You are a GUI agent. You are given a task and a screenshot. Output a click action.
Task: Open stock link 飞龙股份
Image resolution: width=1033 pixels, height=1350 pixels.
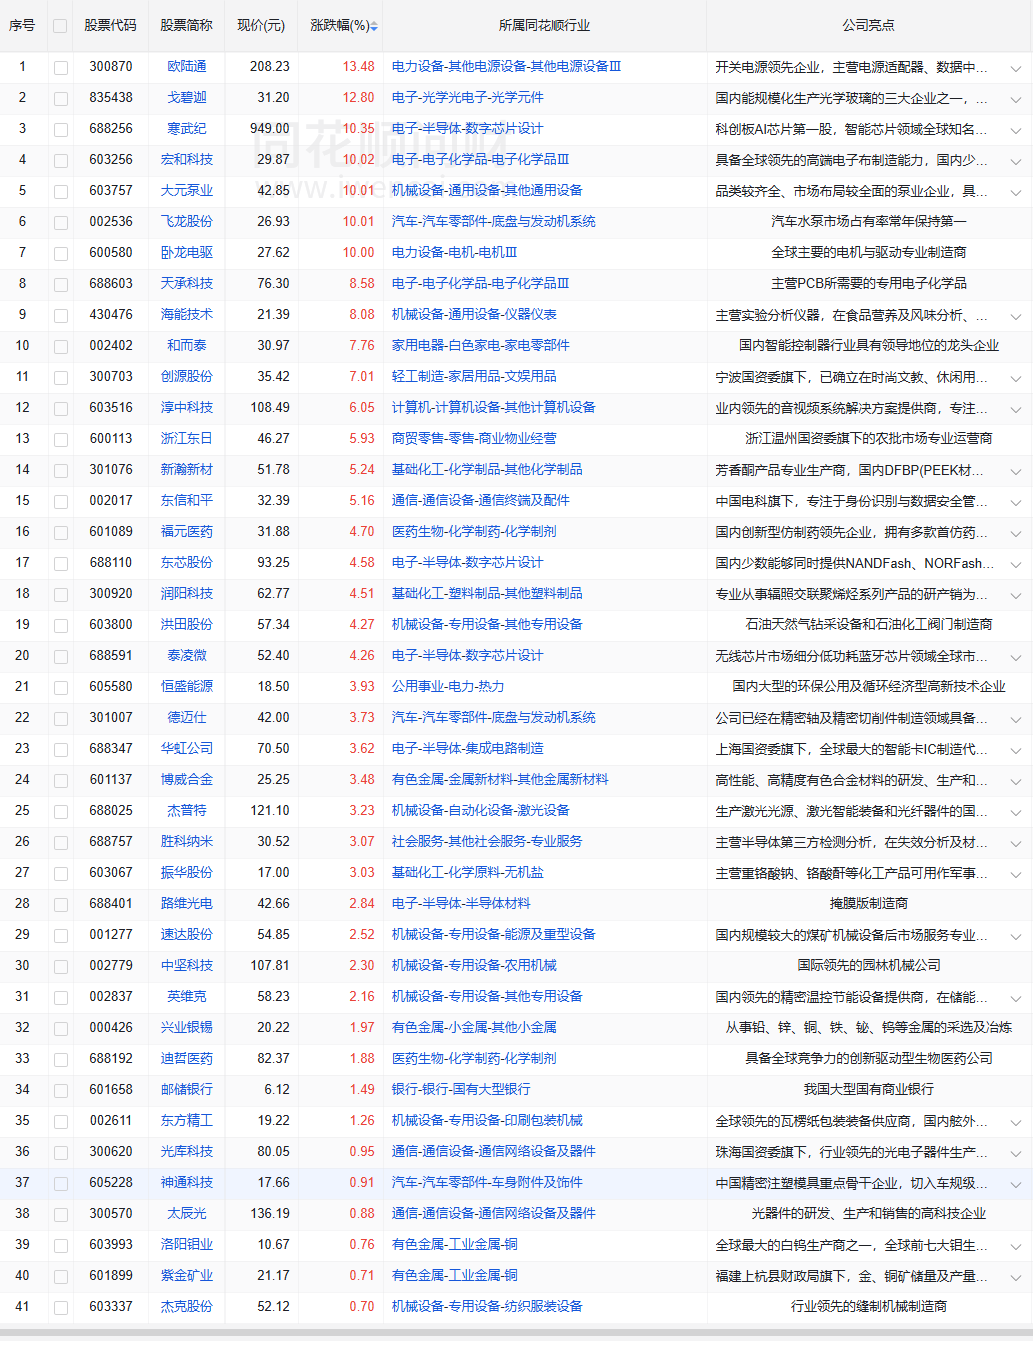(187, 221)
